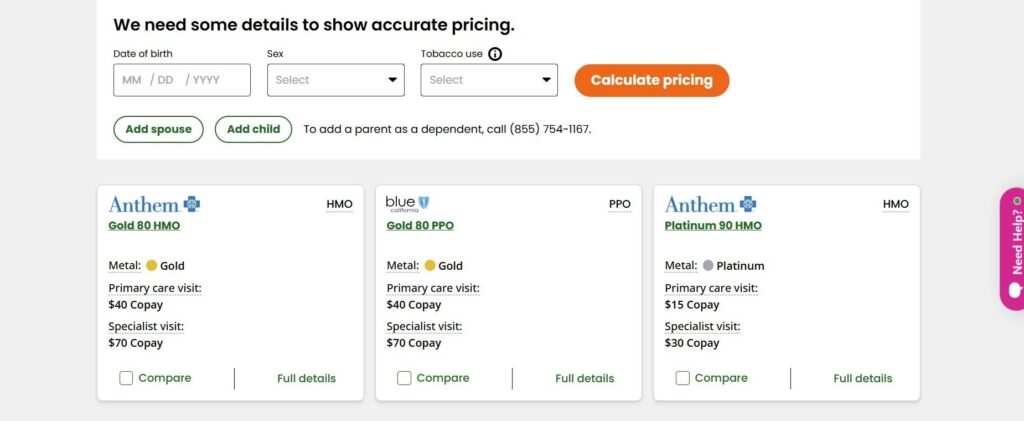Click the Add spouse button
This screenshot has width=1024, height=421.
tap(159, 129)
